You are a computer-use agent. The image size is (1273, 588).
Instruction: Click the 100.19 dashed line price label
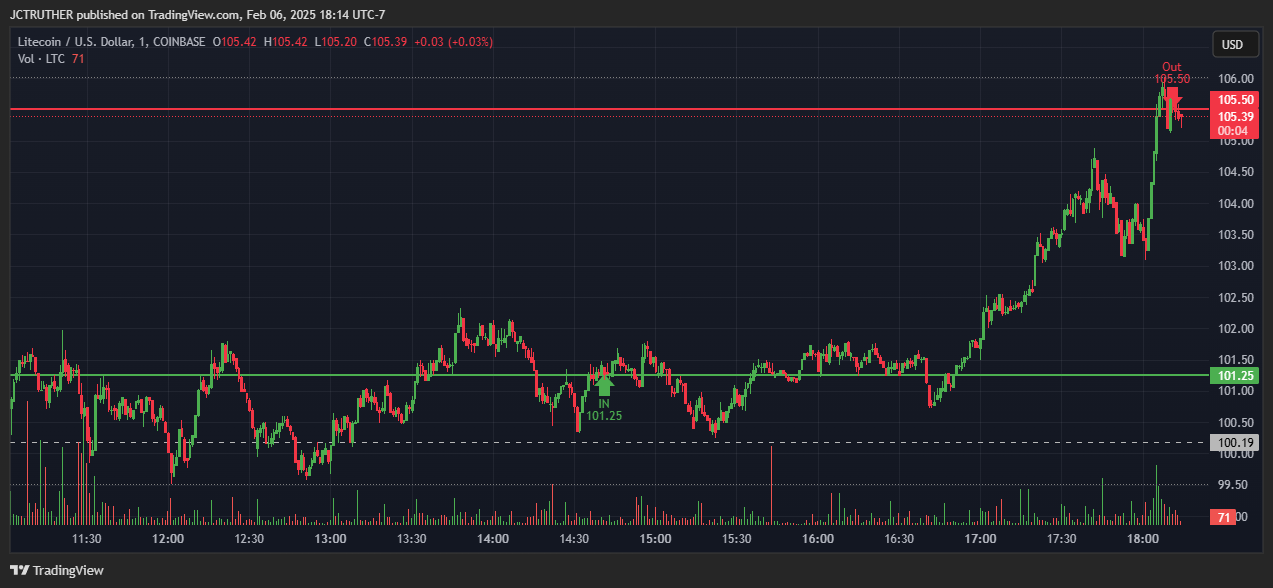(1235, 442)
